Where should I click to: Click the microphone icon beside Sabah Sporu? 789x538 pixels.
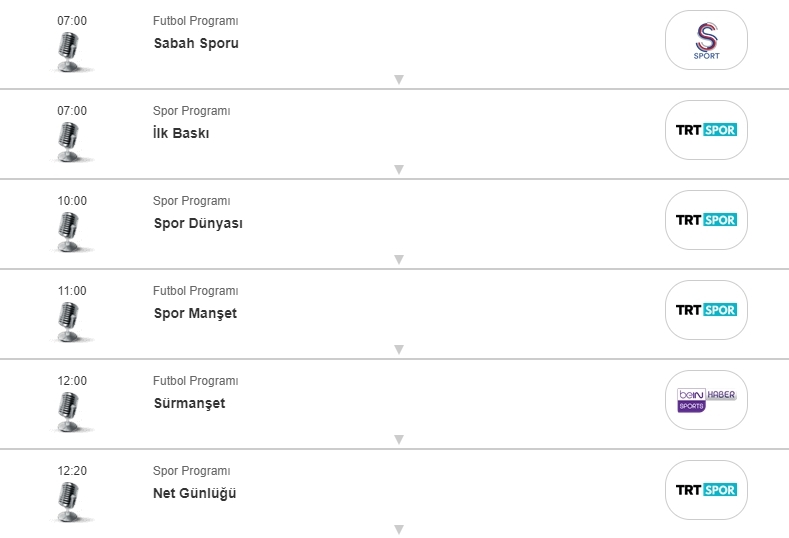(69, 51)
